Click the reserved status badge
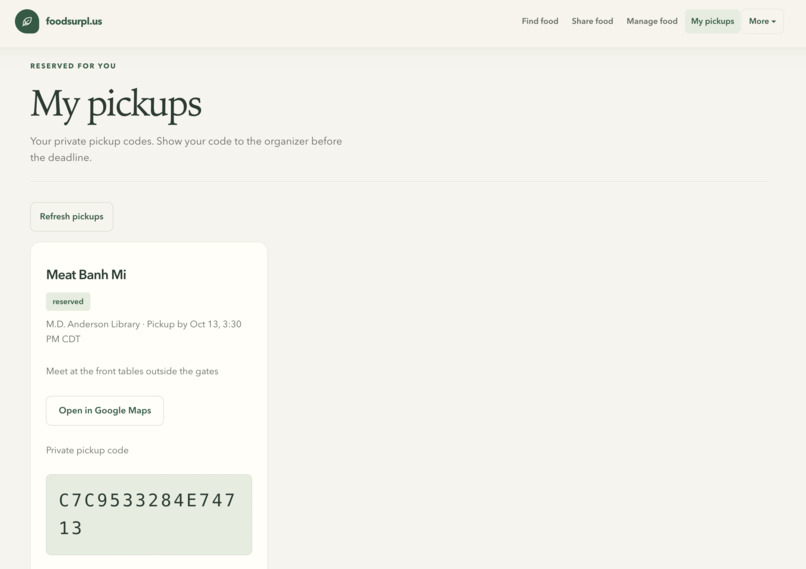 (x=68, y=301)
